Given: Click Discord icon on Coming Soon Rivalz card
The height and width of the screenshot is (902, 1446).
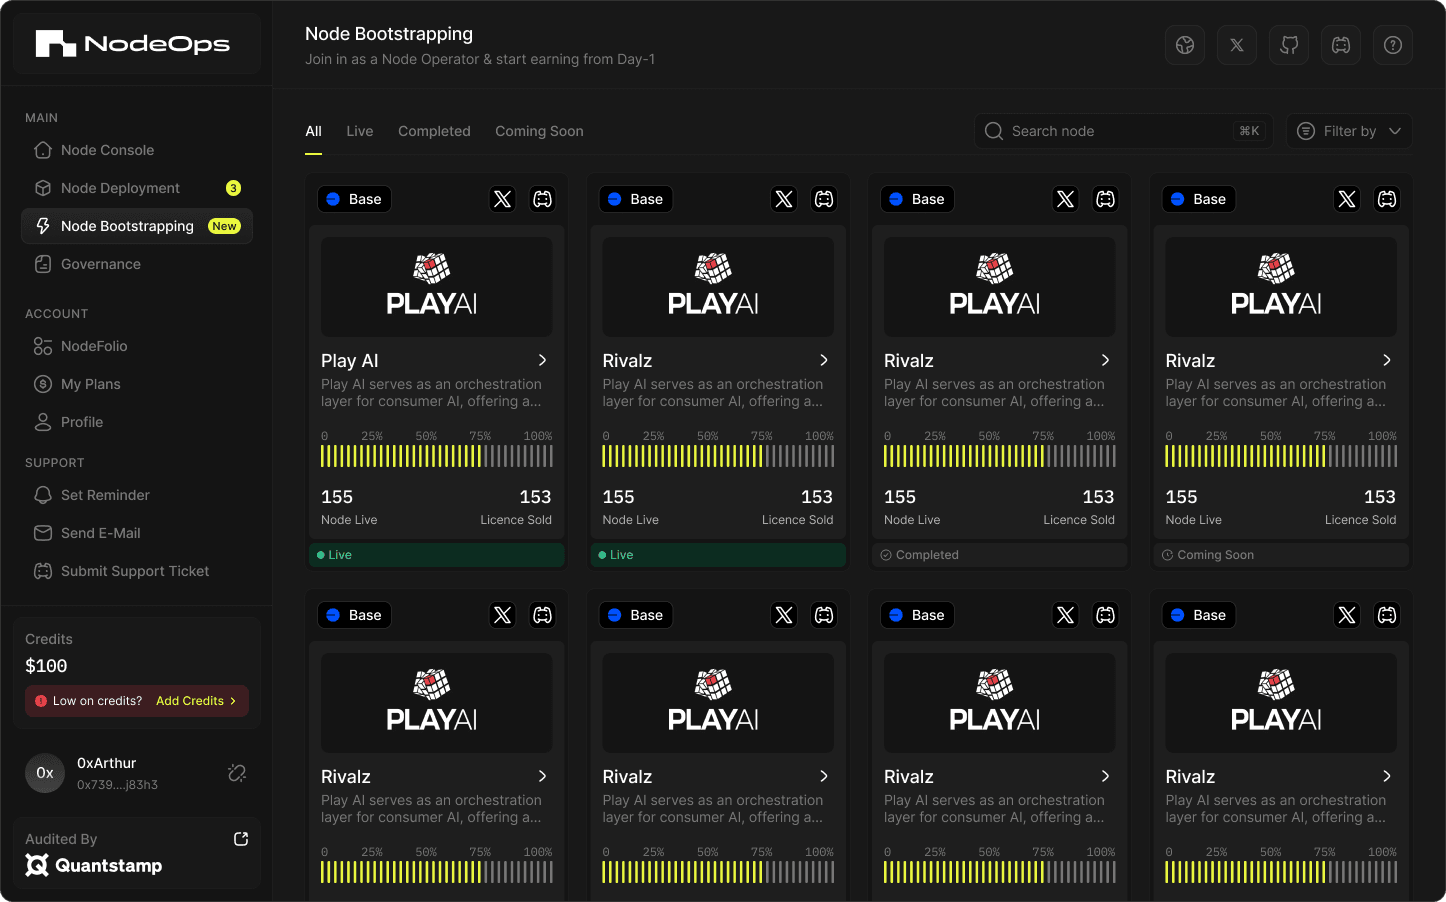Looking at the screenshot, I should (1387, 199).
